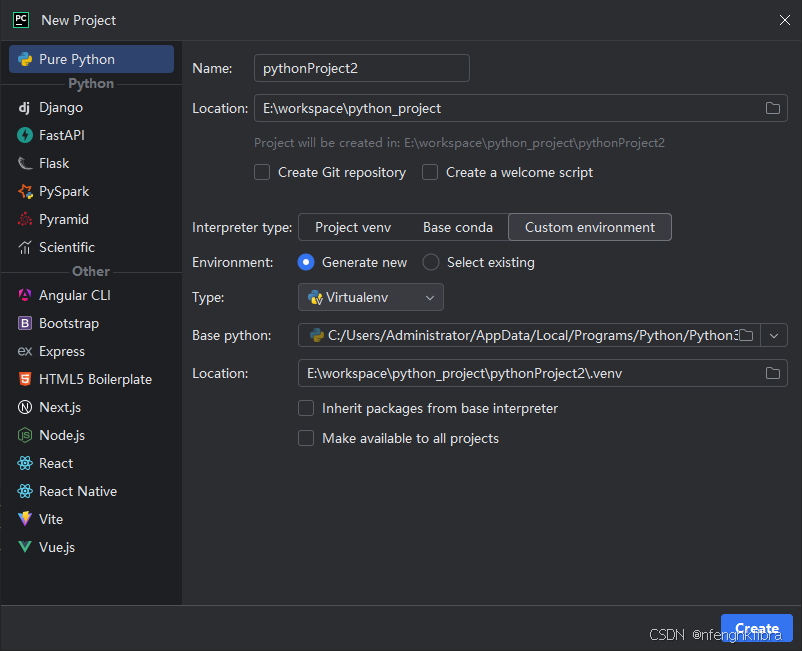
Task: Choose the Node.js project icon
Action: (25, 435)
